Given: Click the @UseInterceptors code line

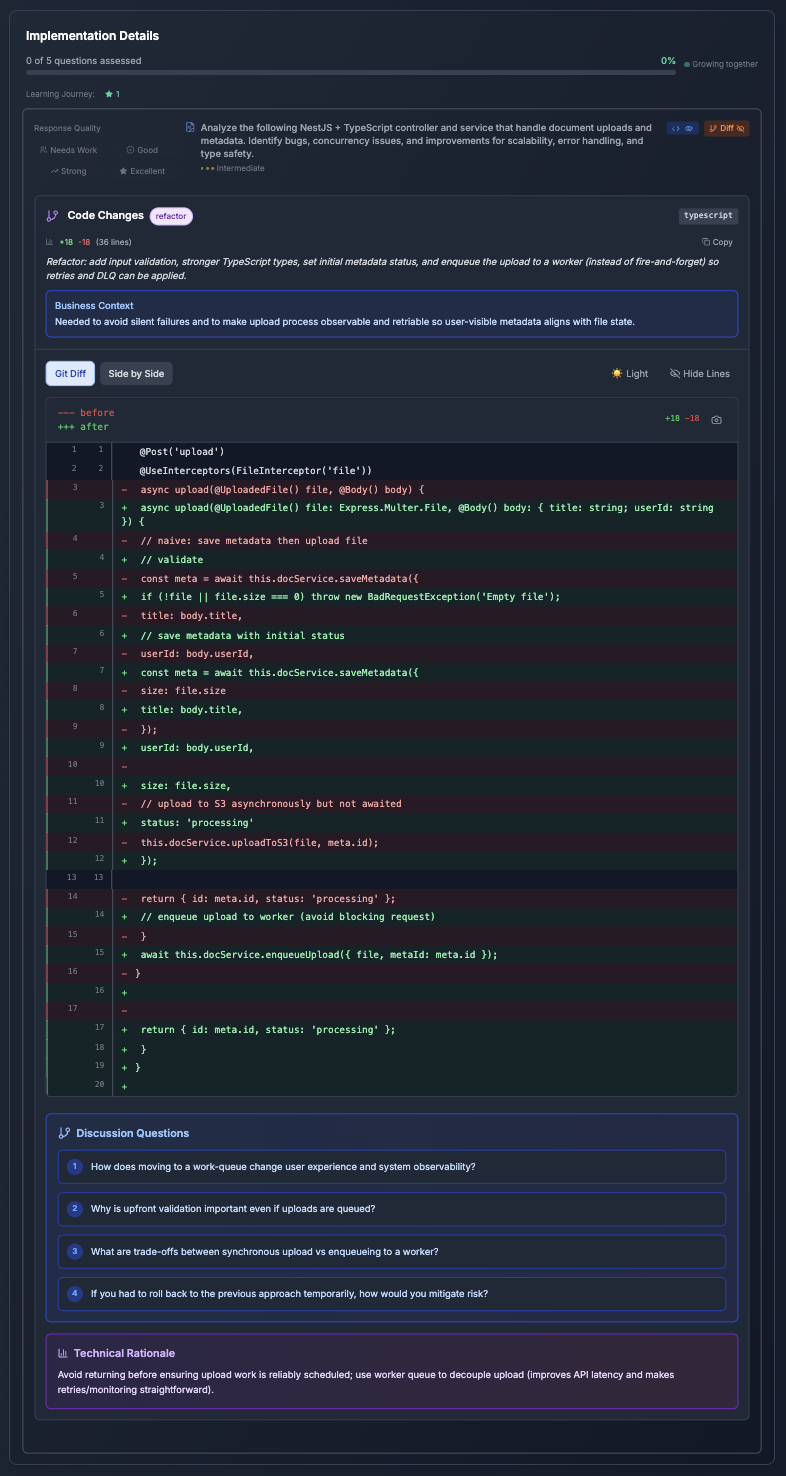Looking at the screenshot, I should [392, 470].
